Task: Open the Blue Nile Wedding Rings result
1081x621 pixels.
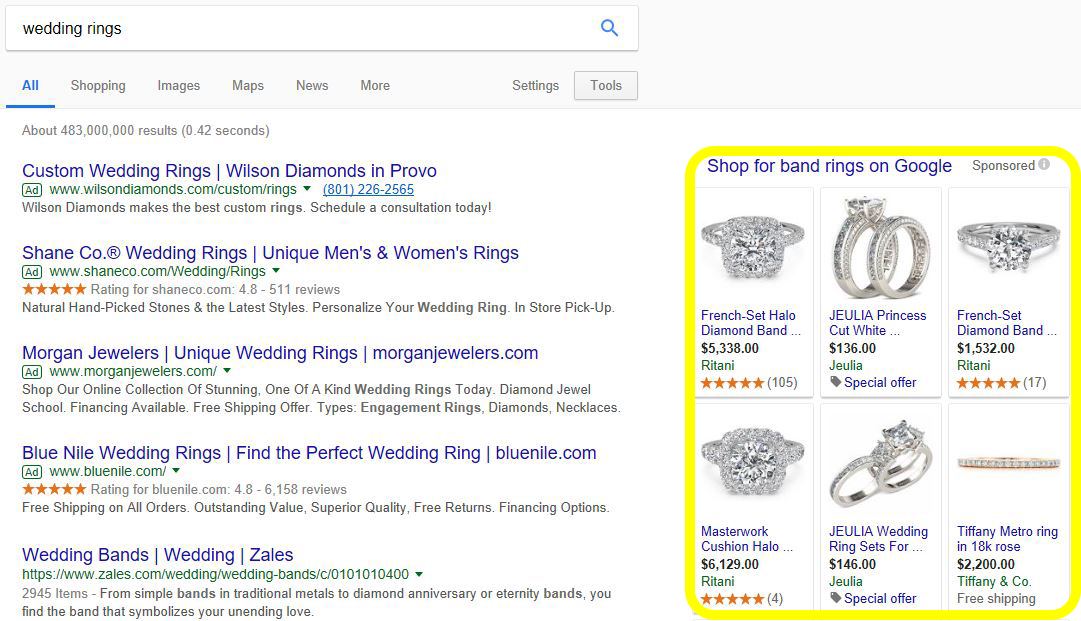Action: tap(309, 453)
